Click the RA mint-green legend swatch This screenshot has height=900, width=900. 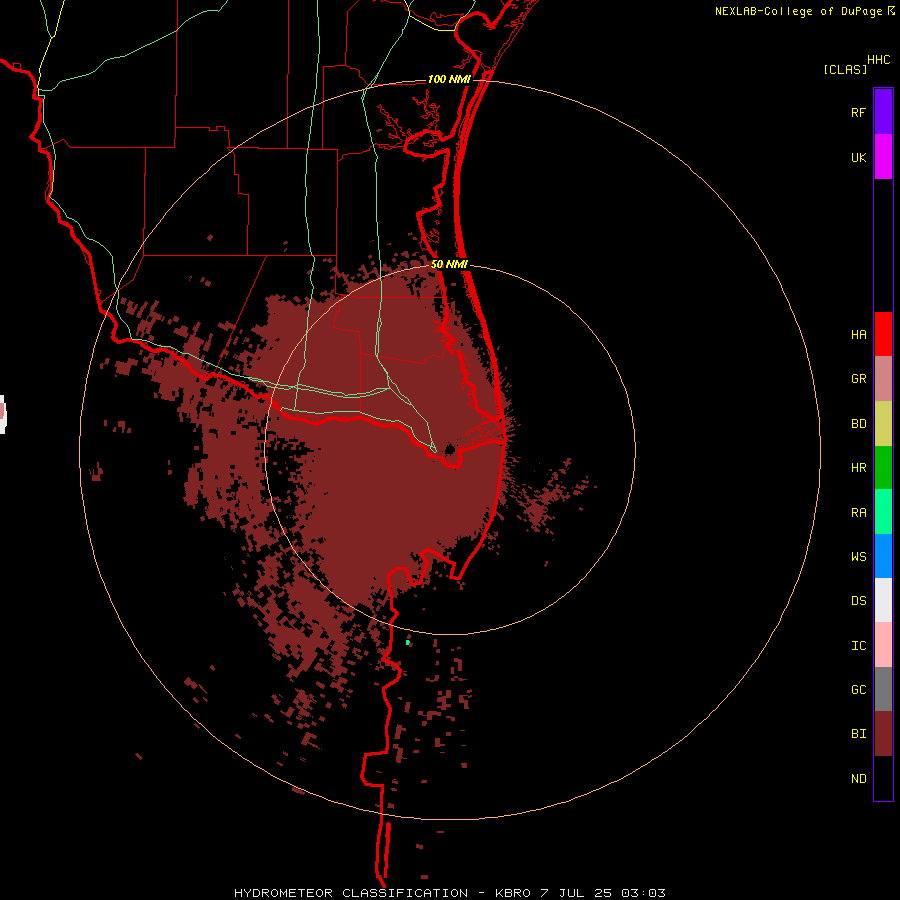(x=883, y=512)
